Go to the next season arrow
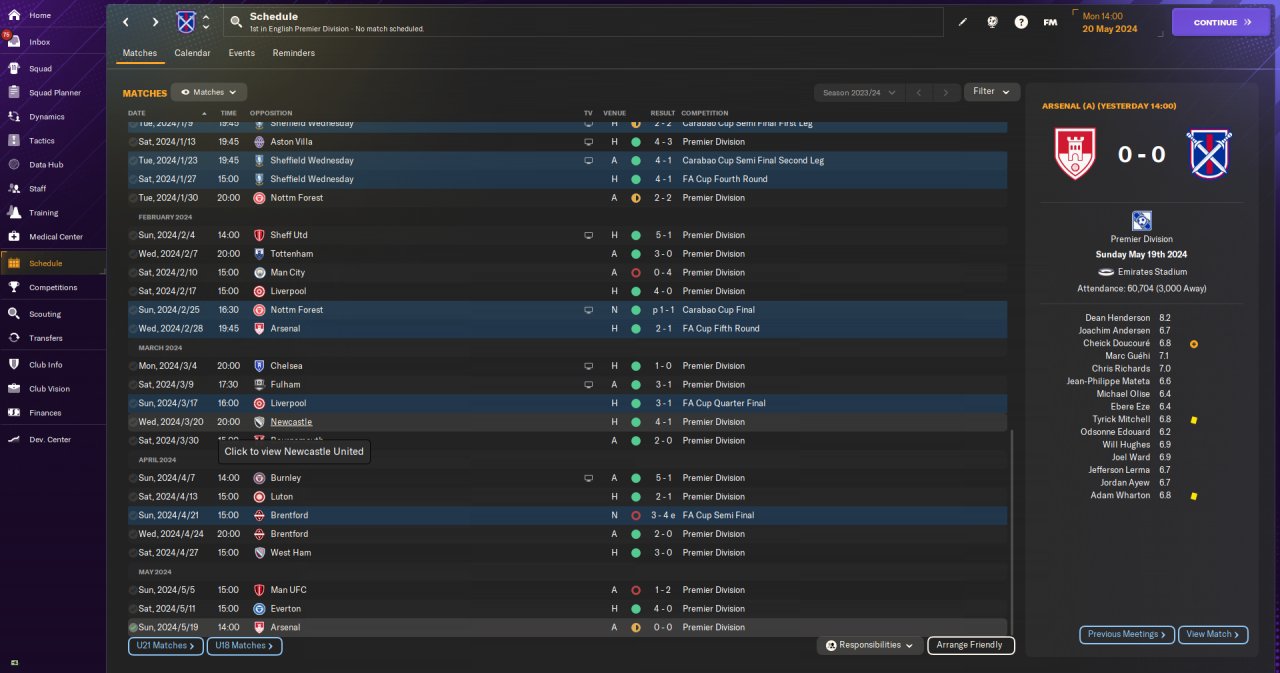This screenshot has width=1280, height=673. click(946, 92)
